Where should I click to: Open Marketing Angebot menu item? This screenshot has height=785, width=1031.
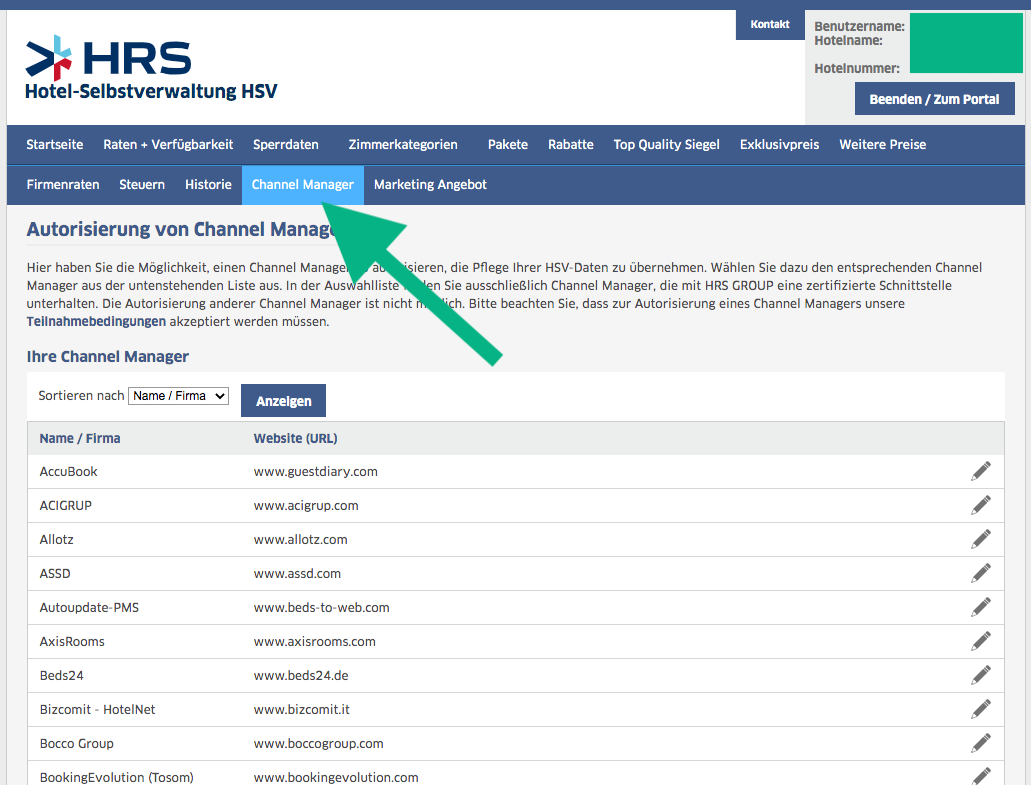[430, 185]
